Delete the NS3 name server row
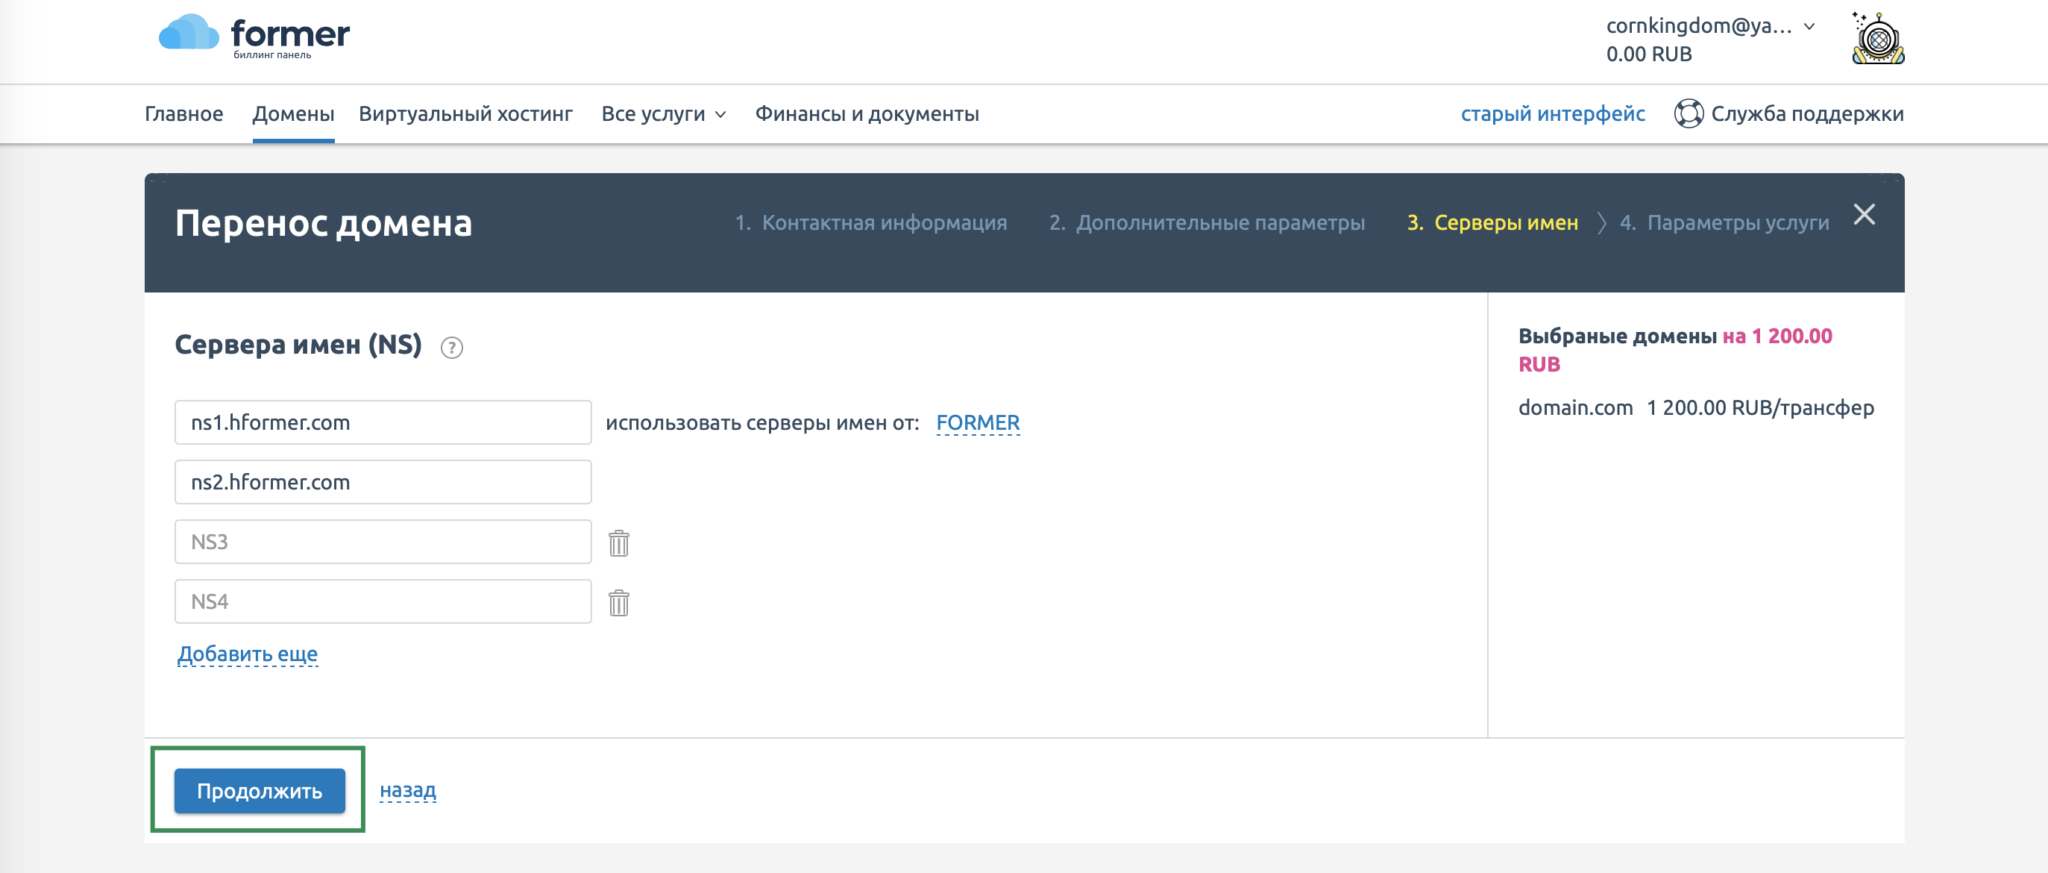 pos(619,543)
